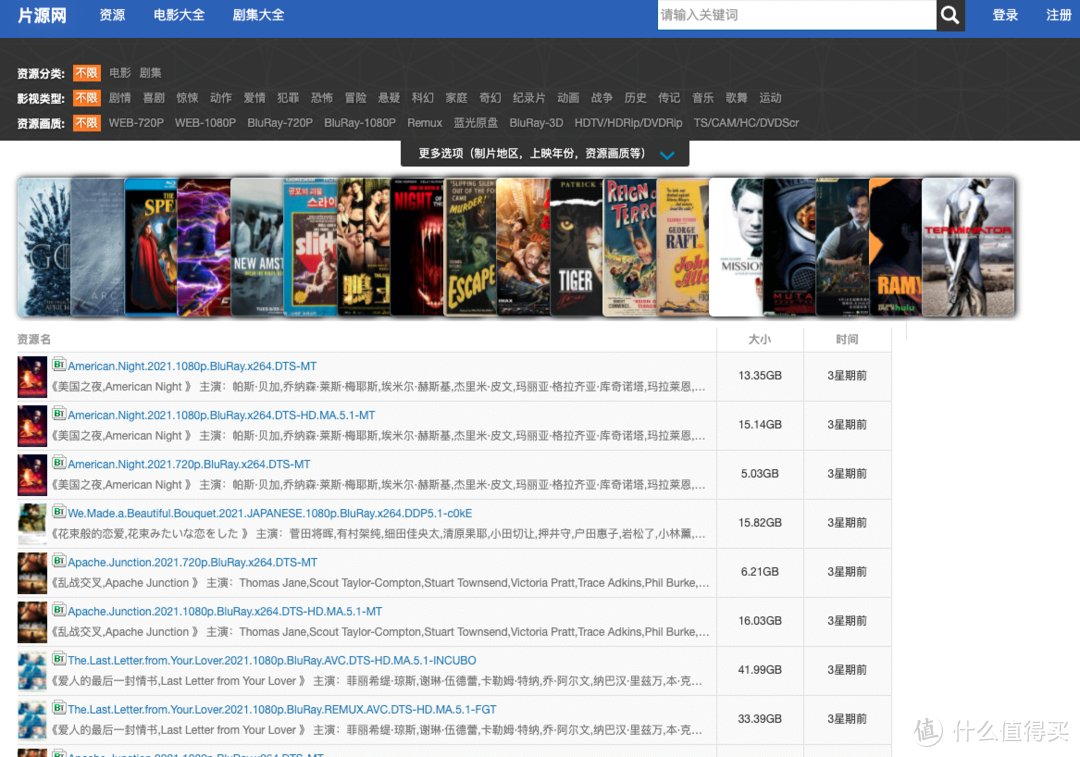Screen dimensions: 1080x757
Task: Select 不限 in 资源画质 filter
Action: (x=87, y=123)
